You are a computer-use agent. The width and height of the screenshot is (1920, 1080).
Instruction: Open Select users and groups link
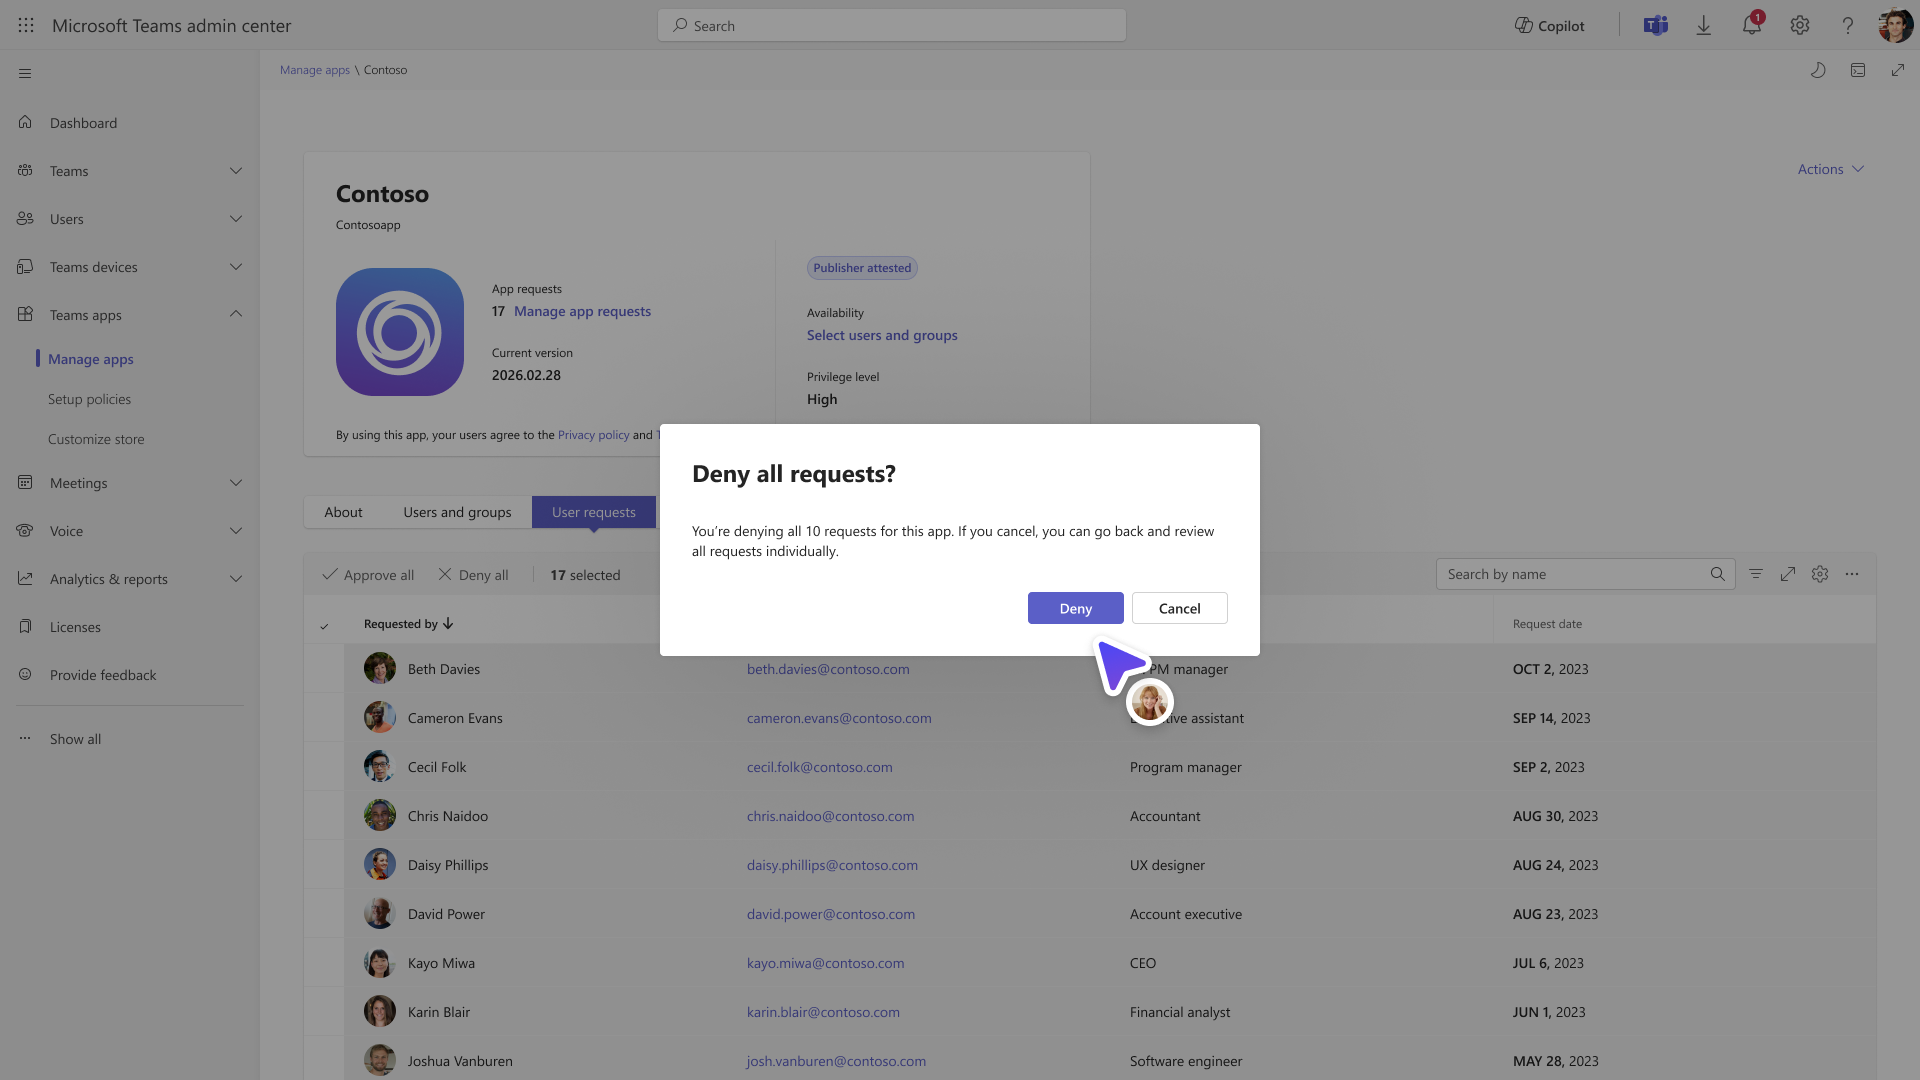882,335
